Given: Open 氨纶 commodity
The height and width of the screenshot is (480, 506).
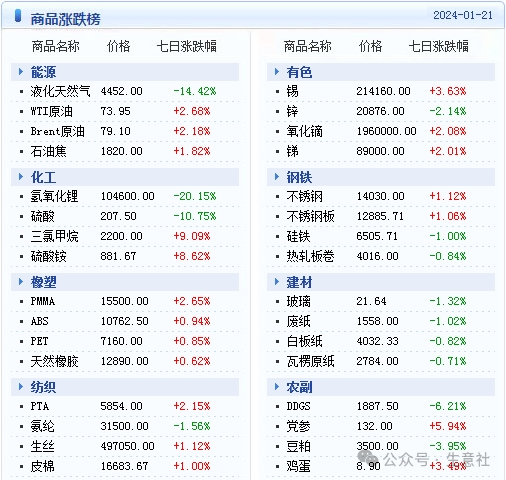Looking at the screenshot, I should pyautogui.click(x=42, y=426).
